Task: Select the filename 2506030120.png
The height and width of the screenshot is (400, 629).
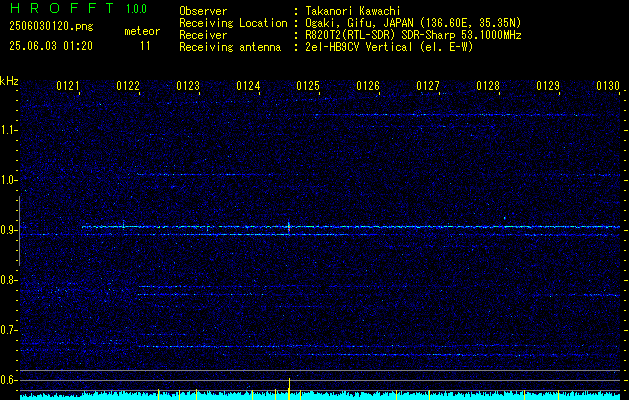Action: tap(51, 27)
